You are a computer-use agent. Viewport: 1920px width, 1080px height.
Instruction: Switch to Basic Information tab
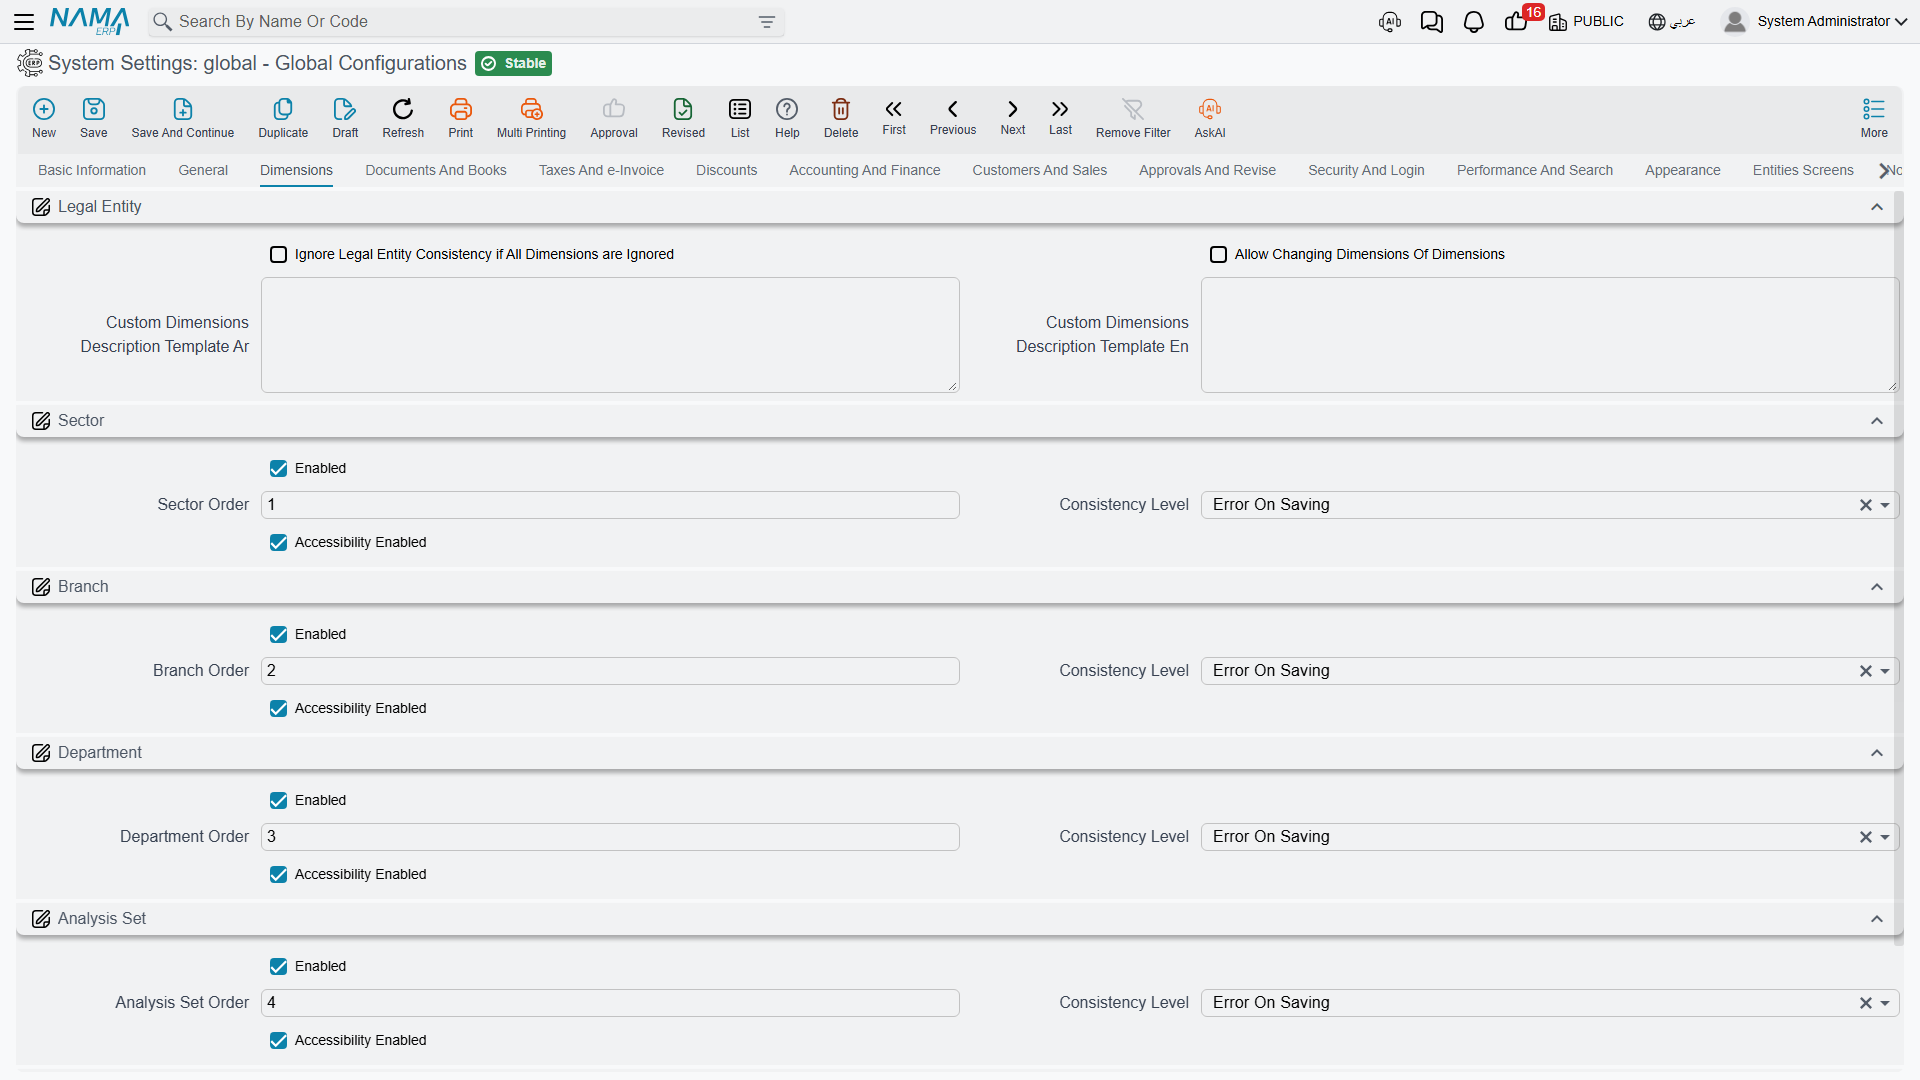coord(92,171)
